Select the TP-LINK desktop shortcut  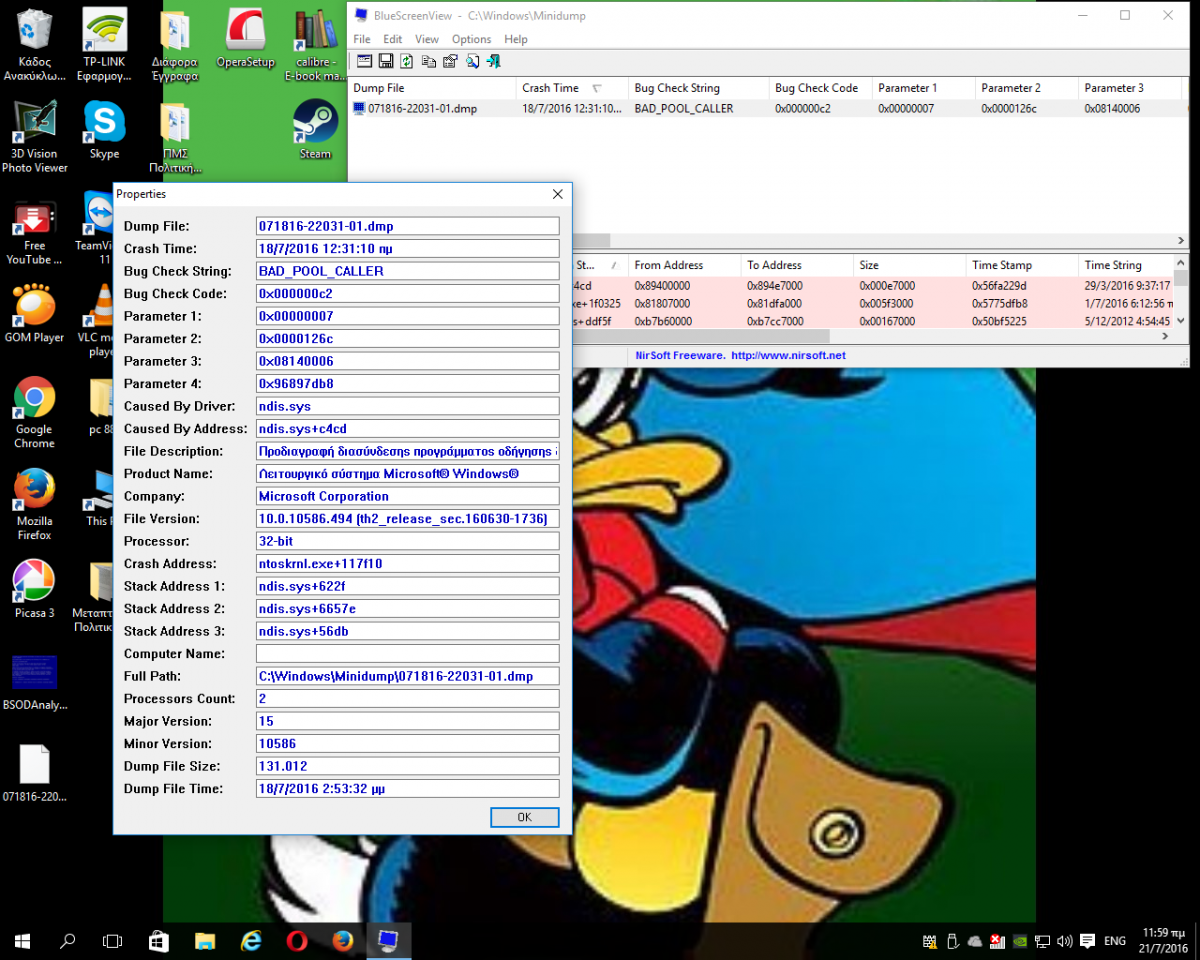[104, 45]
